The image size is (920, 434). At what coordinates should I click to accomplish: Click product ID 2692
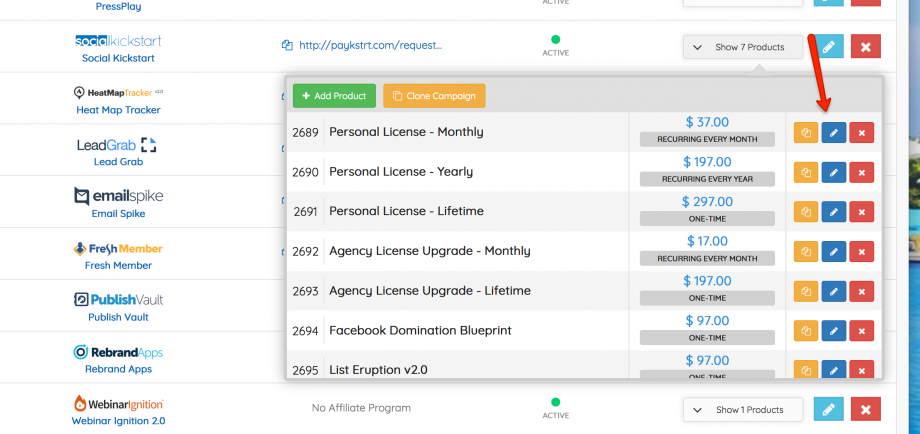click(306, 252)
